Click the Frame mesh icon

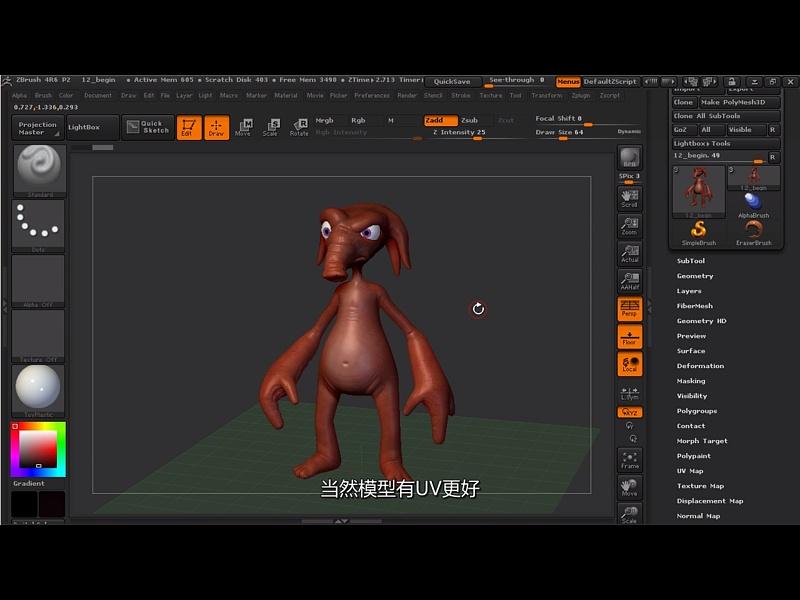click(630, 460)
